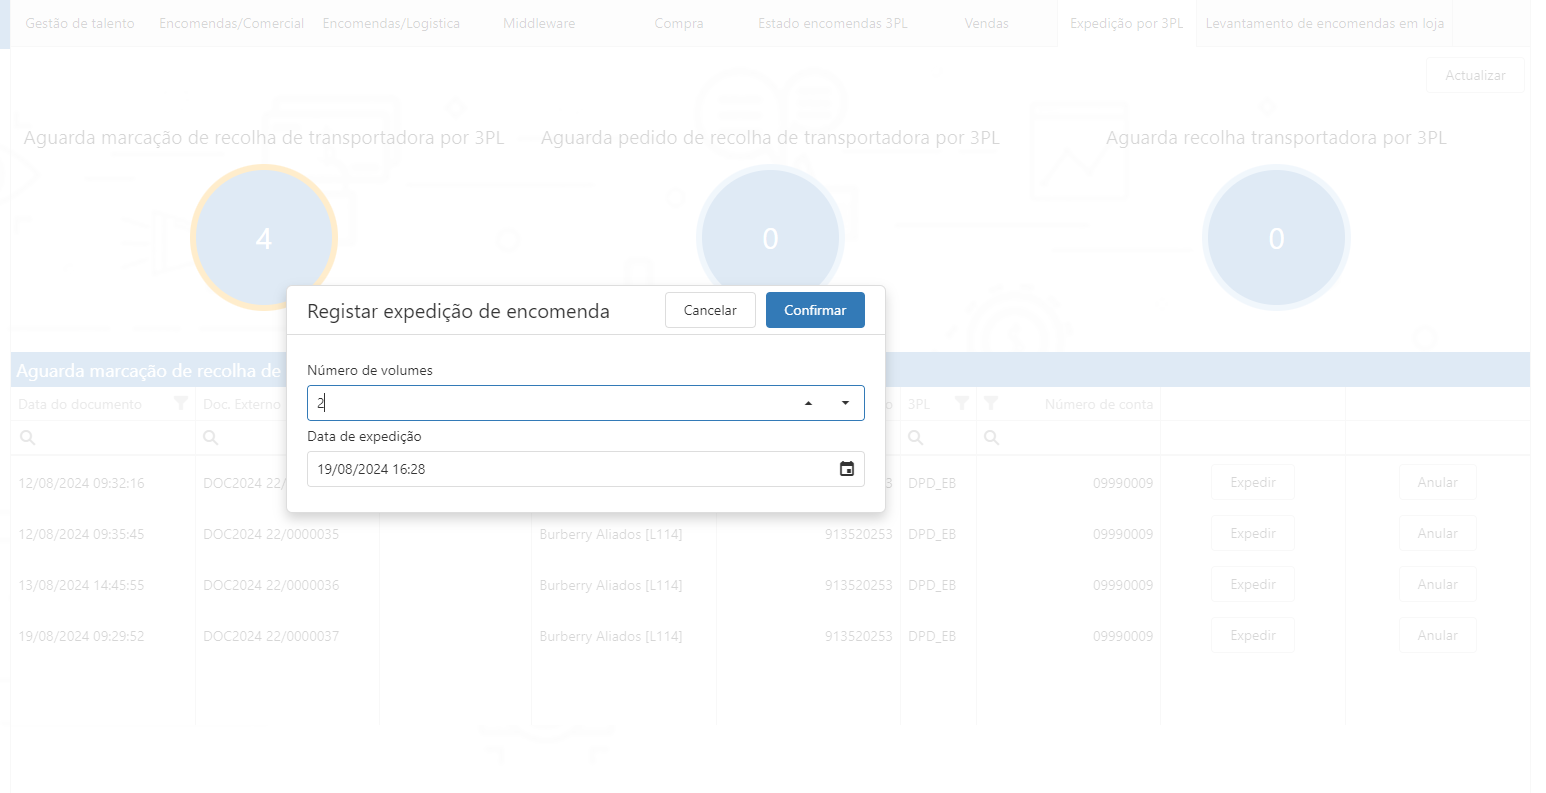This screenshot has width=1546, height=793.
Task: Increase Número de volumes with up arrow
Action: click(808, 403)
